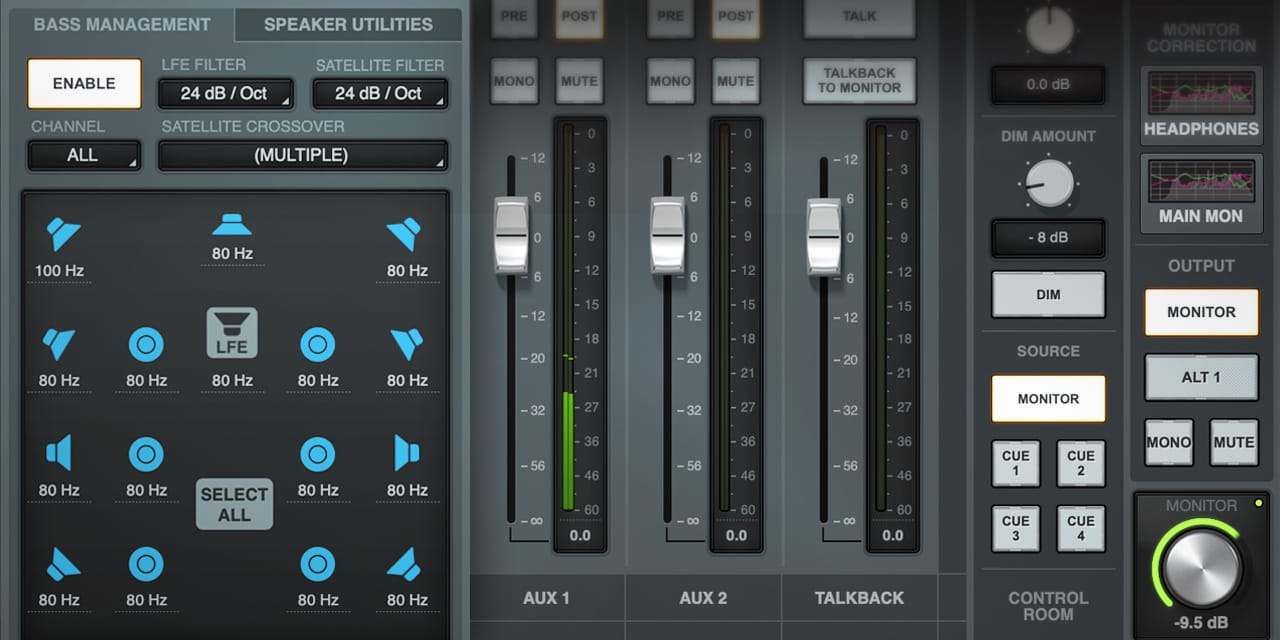This screenshot has height=640, width=1280.
Task: Select bottom-row left height speaker circle
Action: point(146,565)
